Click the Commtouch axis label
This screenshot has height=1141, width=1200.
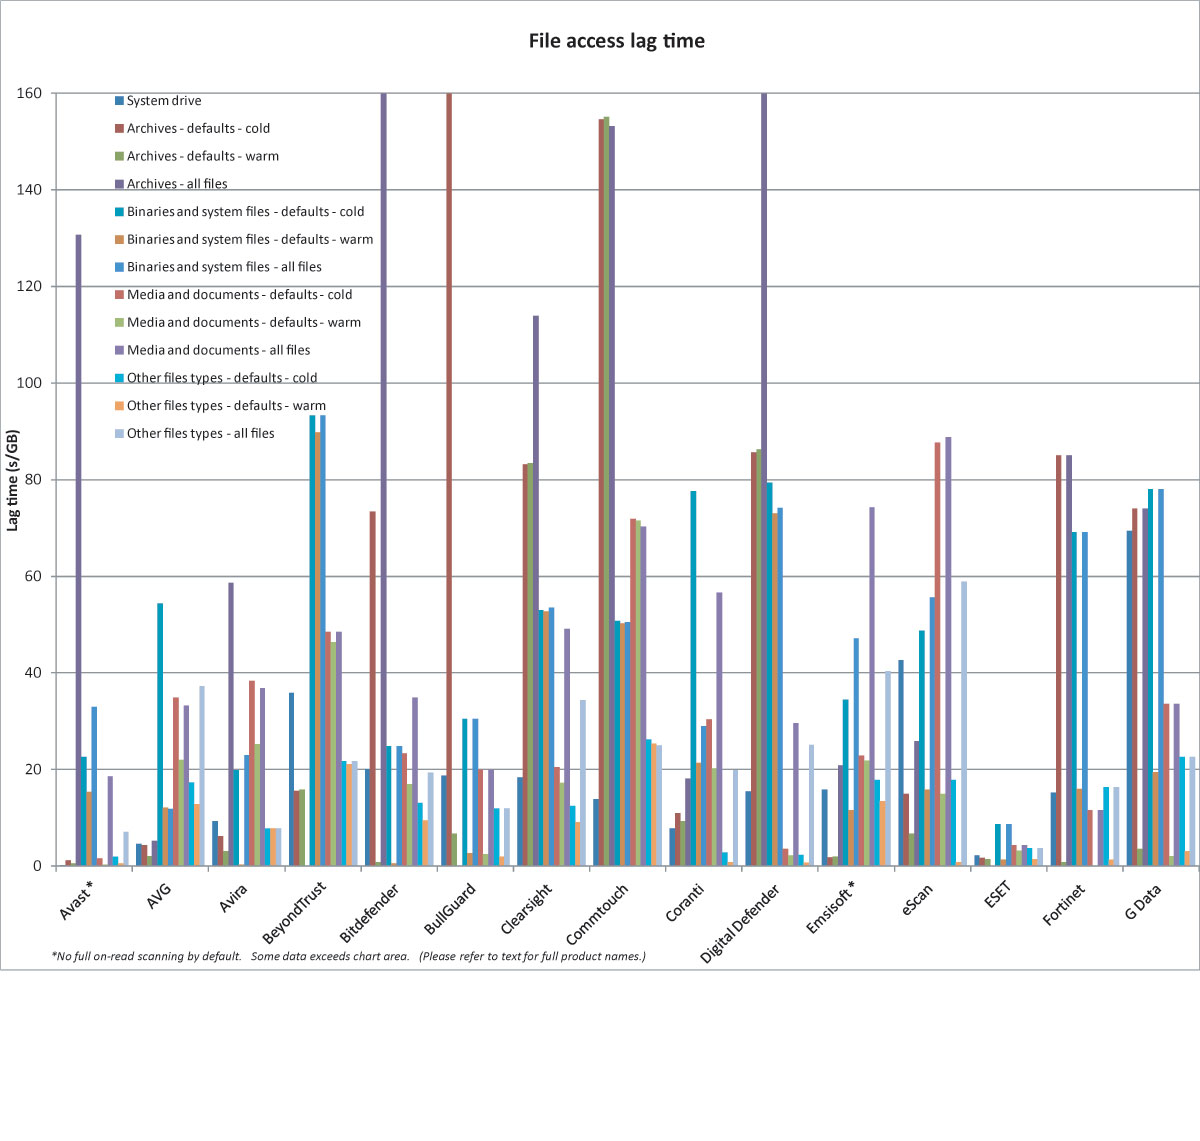pos(597,913)
